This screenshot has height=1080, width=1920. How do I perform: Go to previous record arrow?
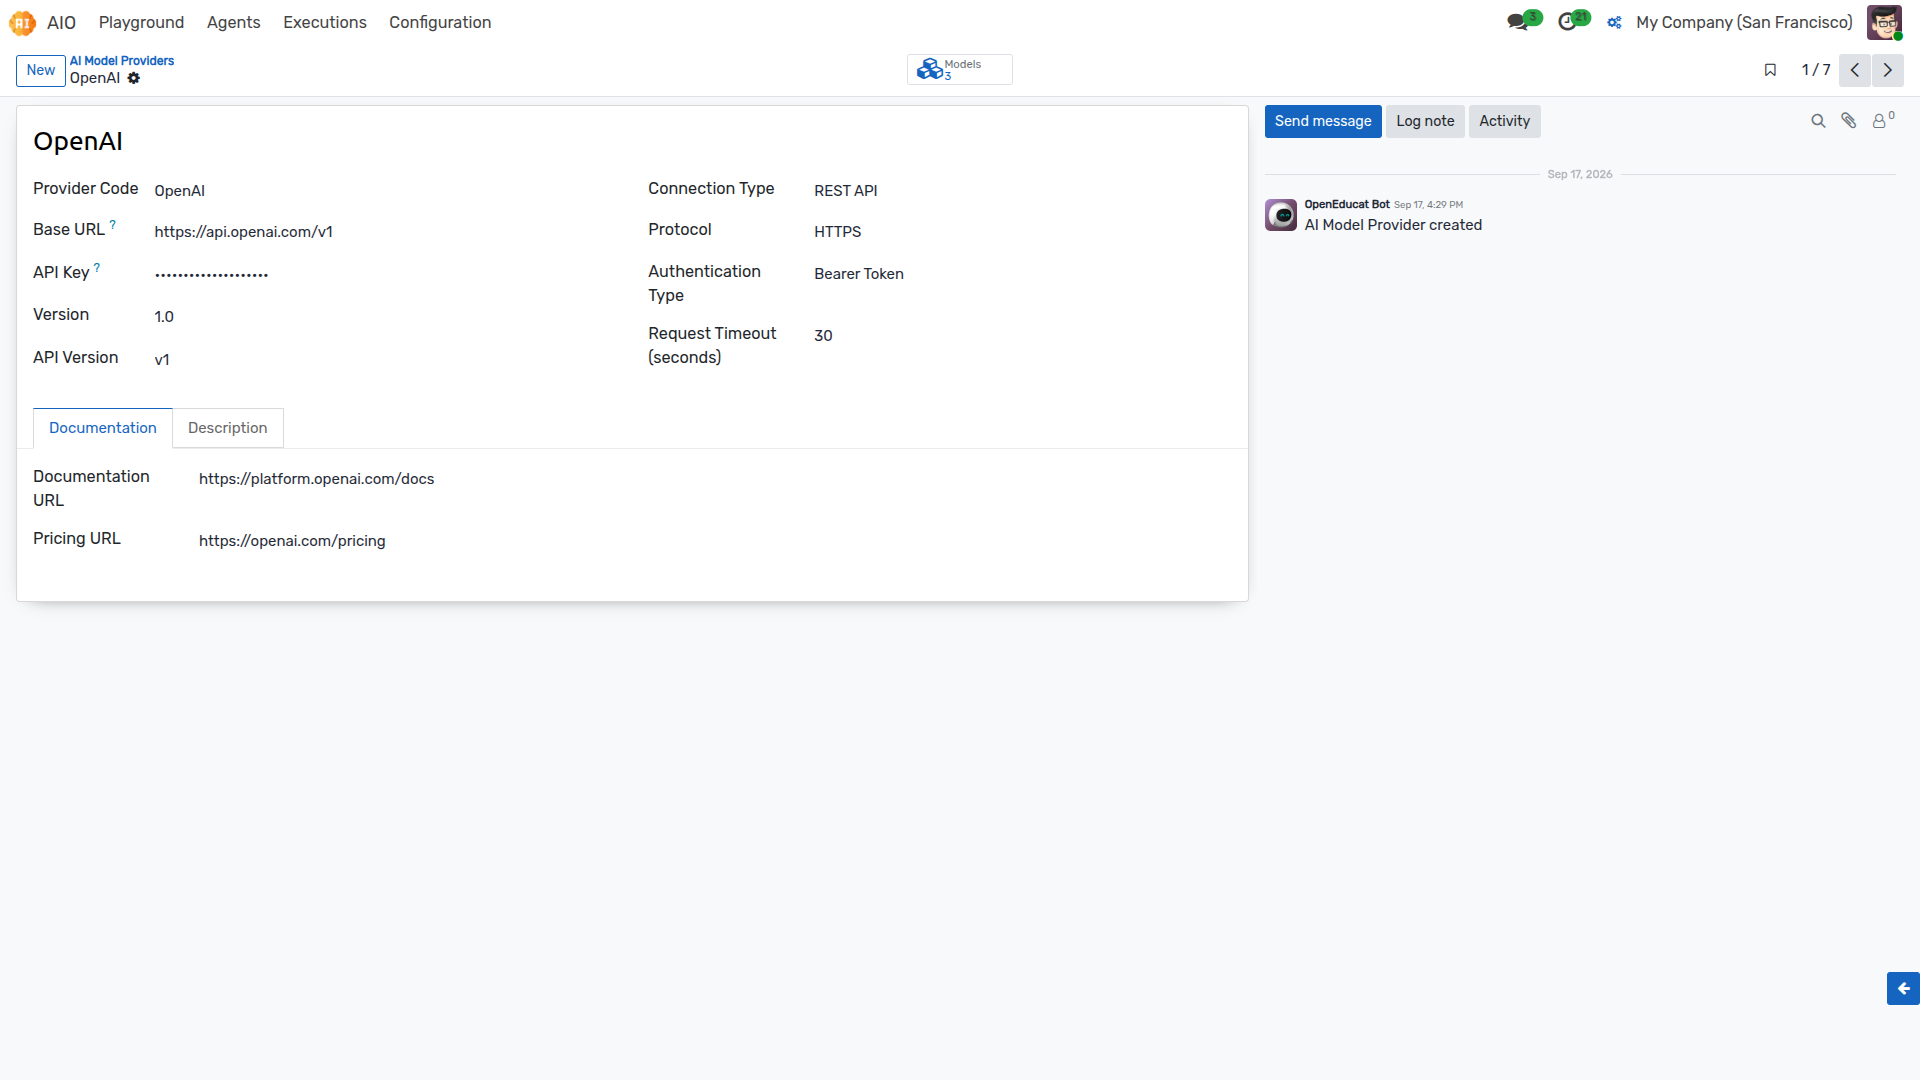(x=1855, y=70)
